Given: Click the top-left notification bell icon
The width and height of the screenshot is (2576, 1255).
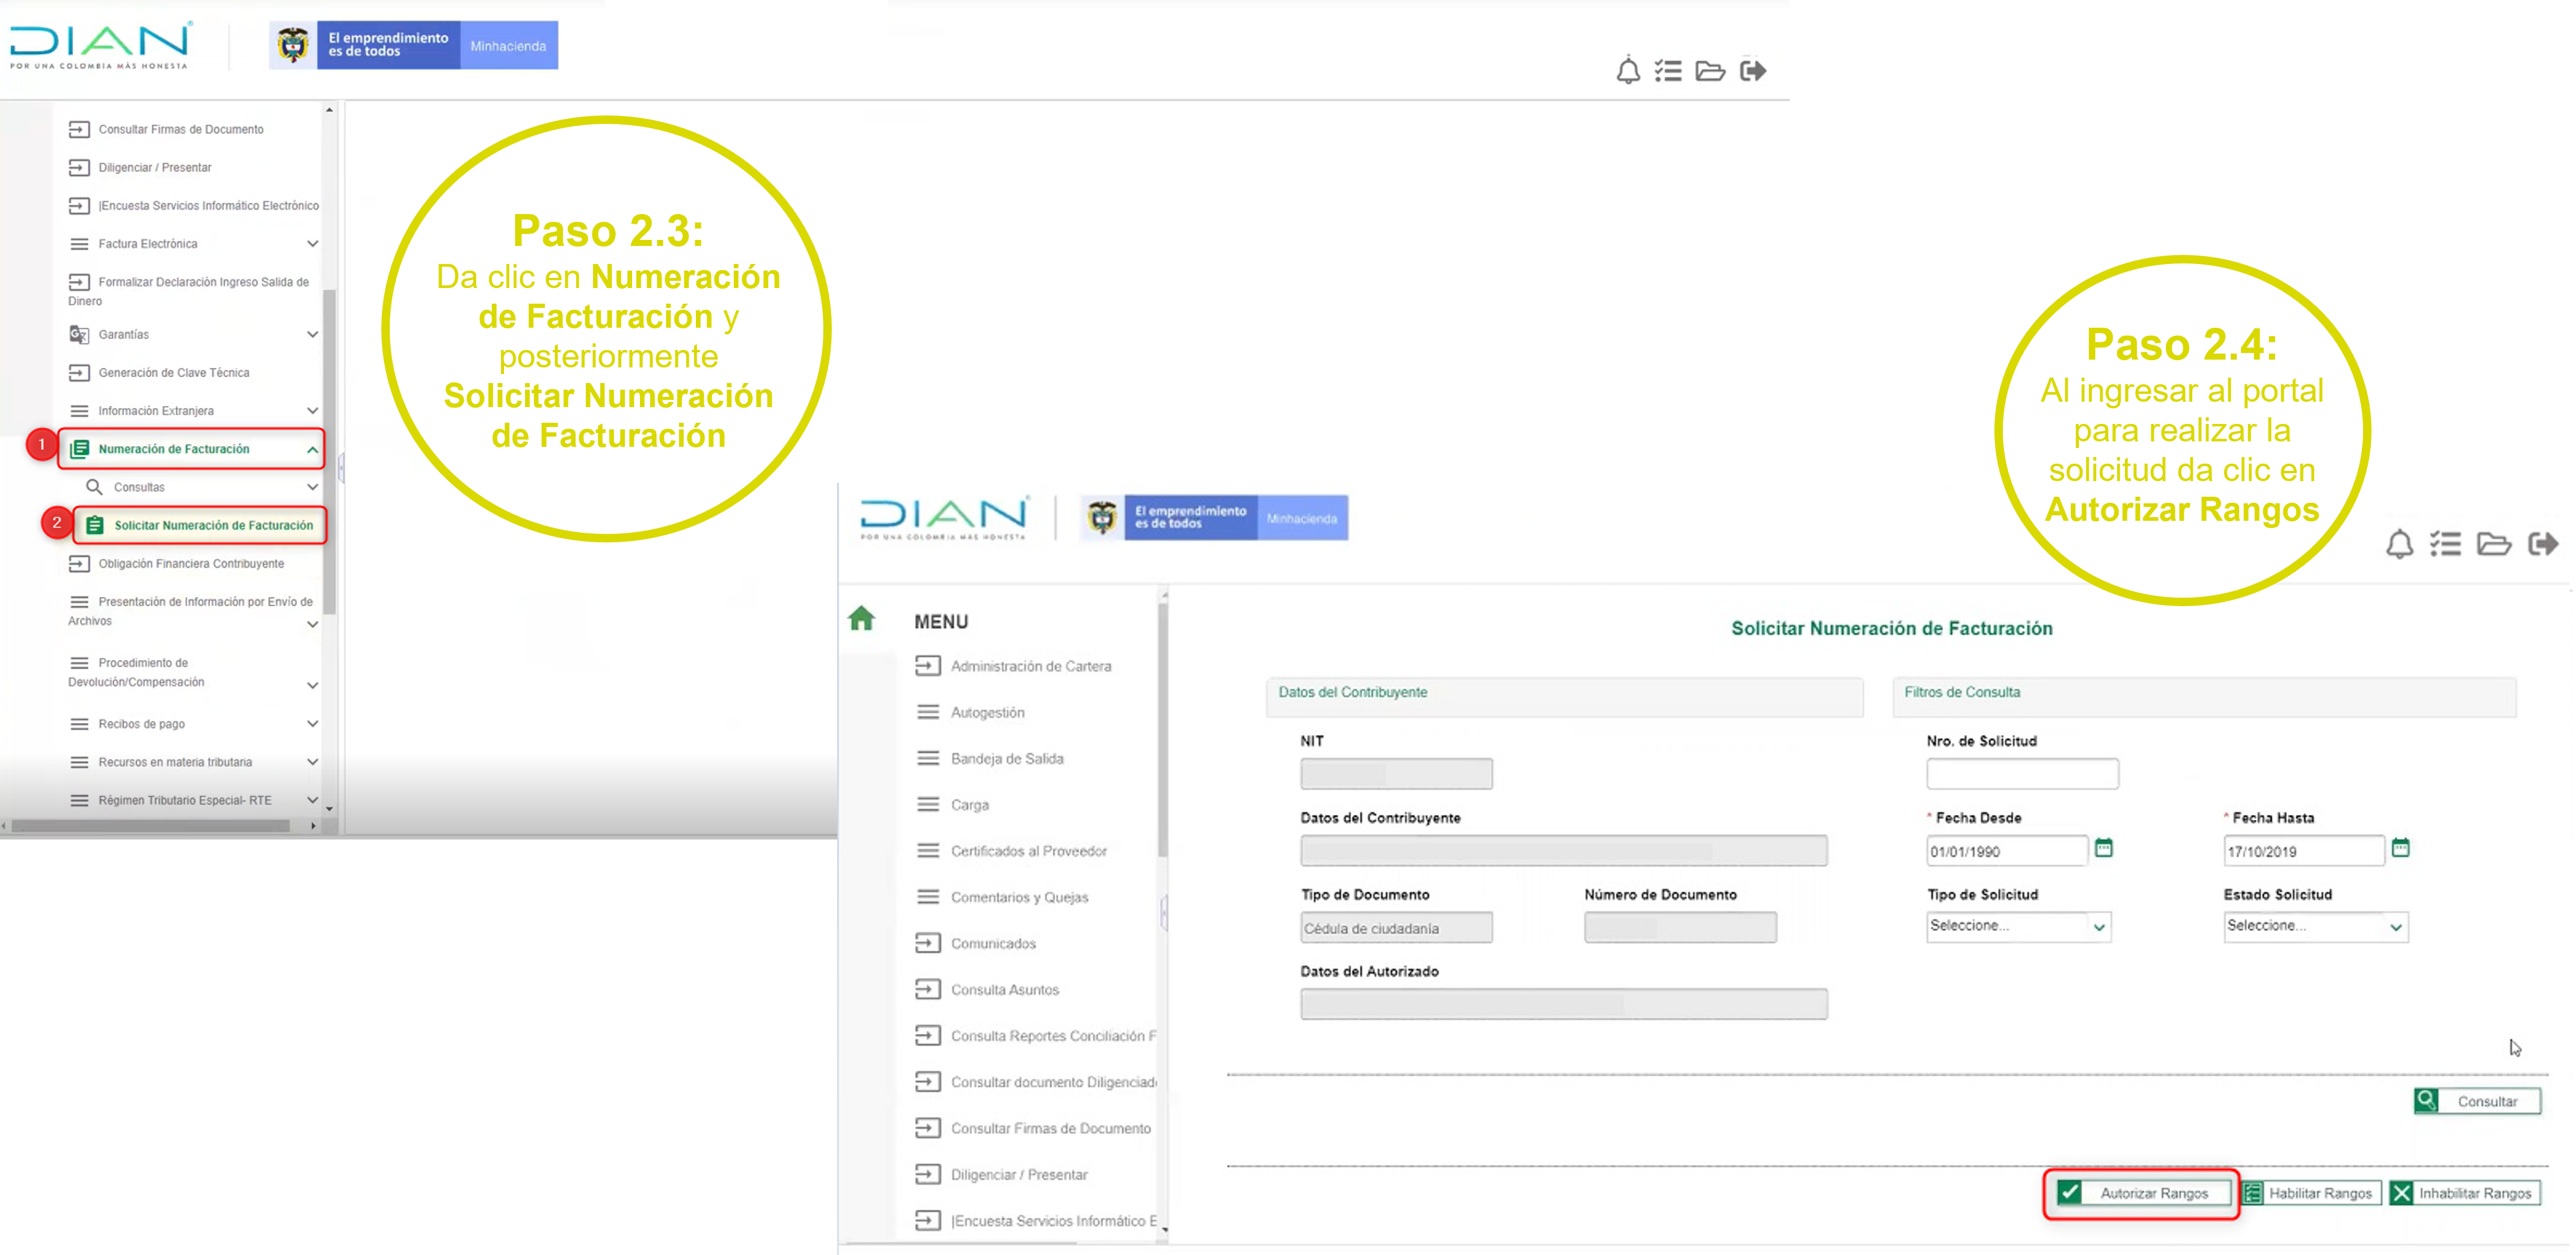Looking at the screenshot, I should click(x=1628, y=71).
